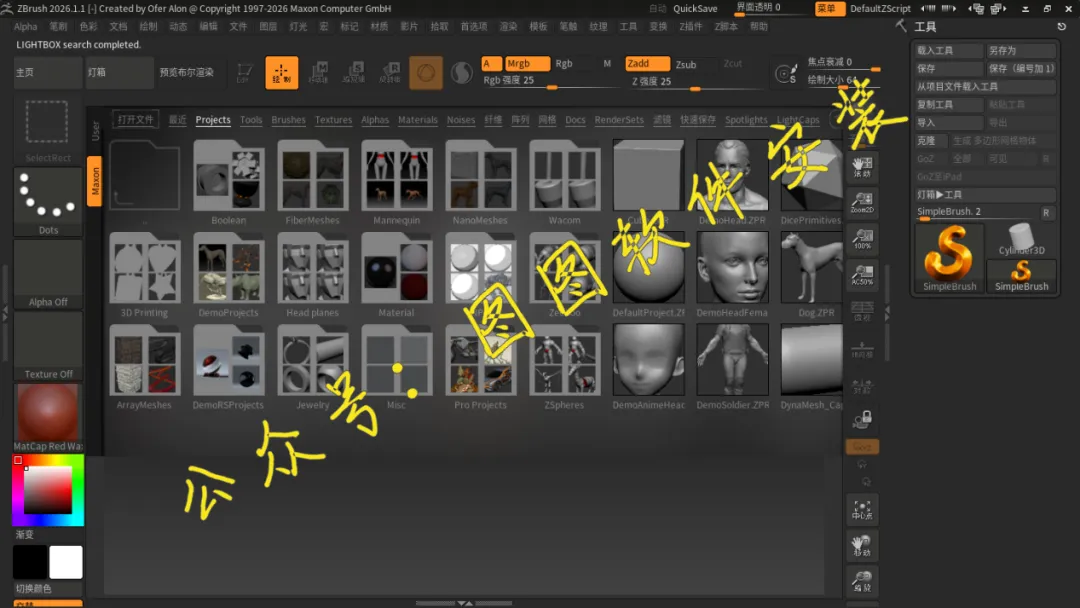Activate the orange Draw (绘制) mode icon
The width and height of the screenshot is (1080, 608).
coord(282,72)
